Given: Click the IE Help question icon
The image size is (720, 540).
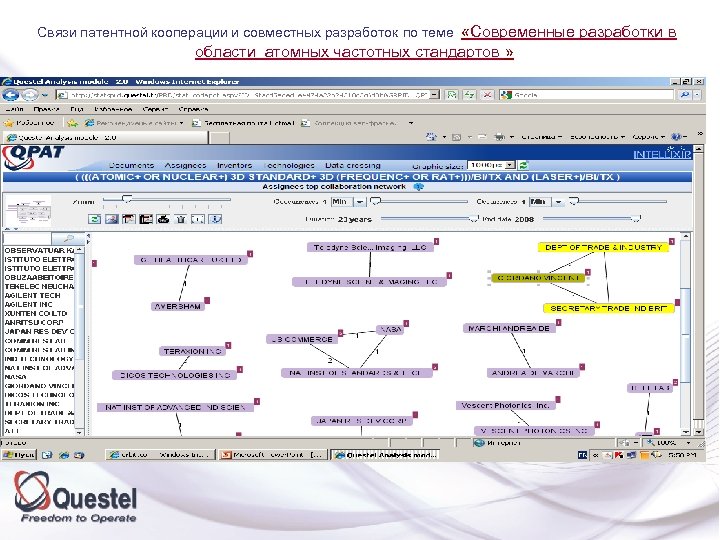Looking at the screenshot, I should tap(676, 137).
